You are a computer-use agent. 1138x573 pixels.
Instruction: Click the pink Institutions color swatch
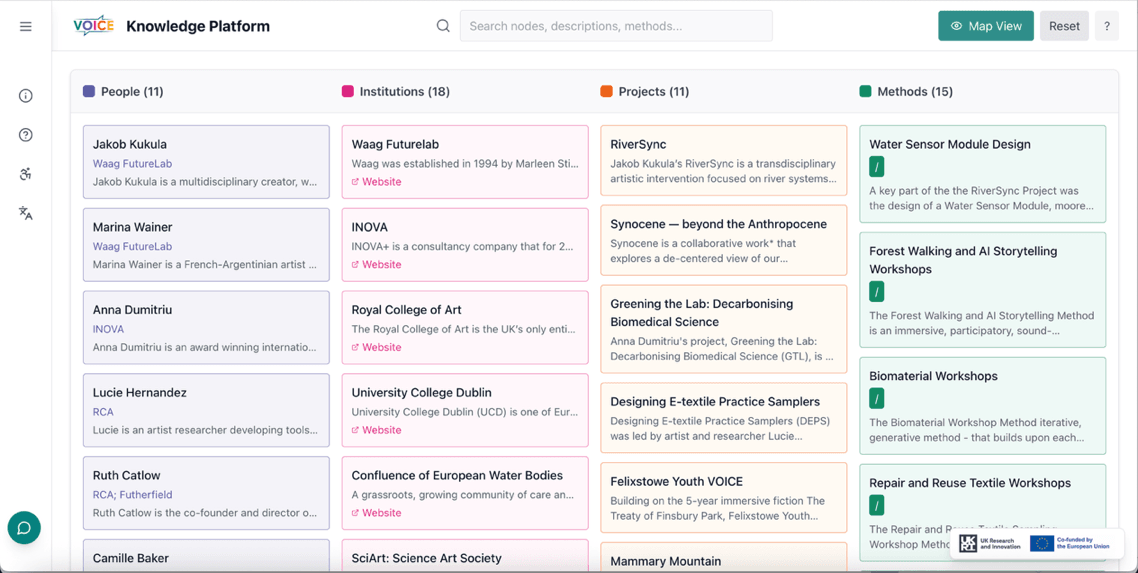[x=348, y=91]
